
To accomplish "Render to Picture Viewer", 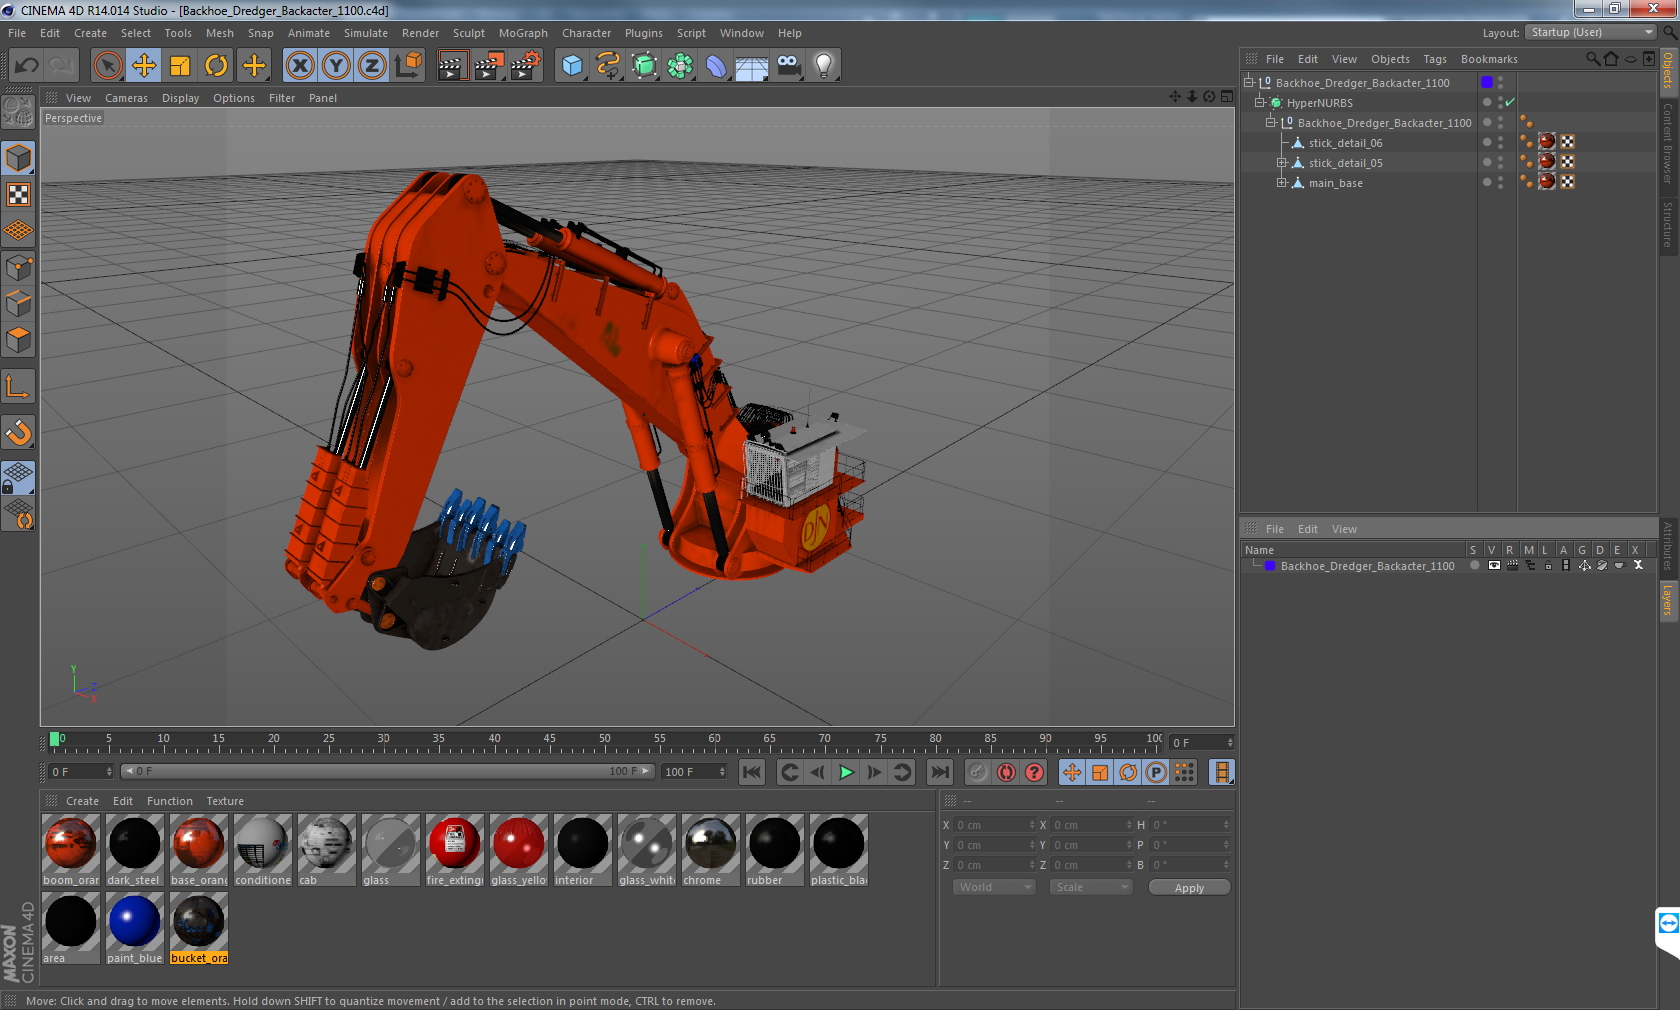I will (489, 66).
